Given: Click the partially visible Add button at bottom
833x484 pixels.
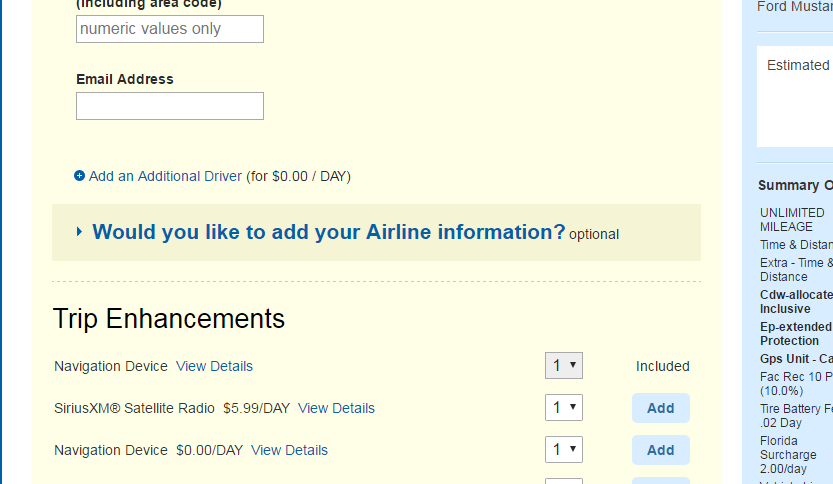Looking at the screenshot, I should [x=660, y=481].
